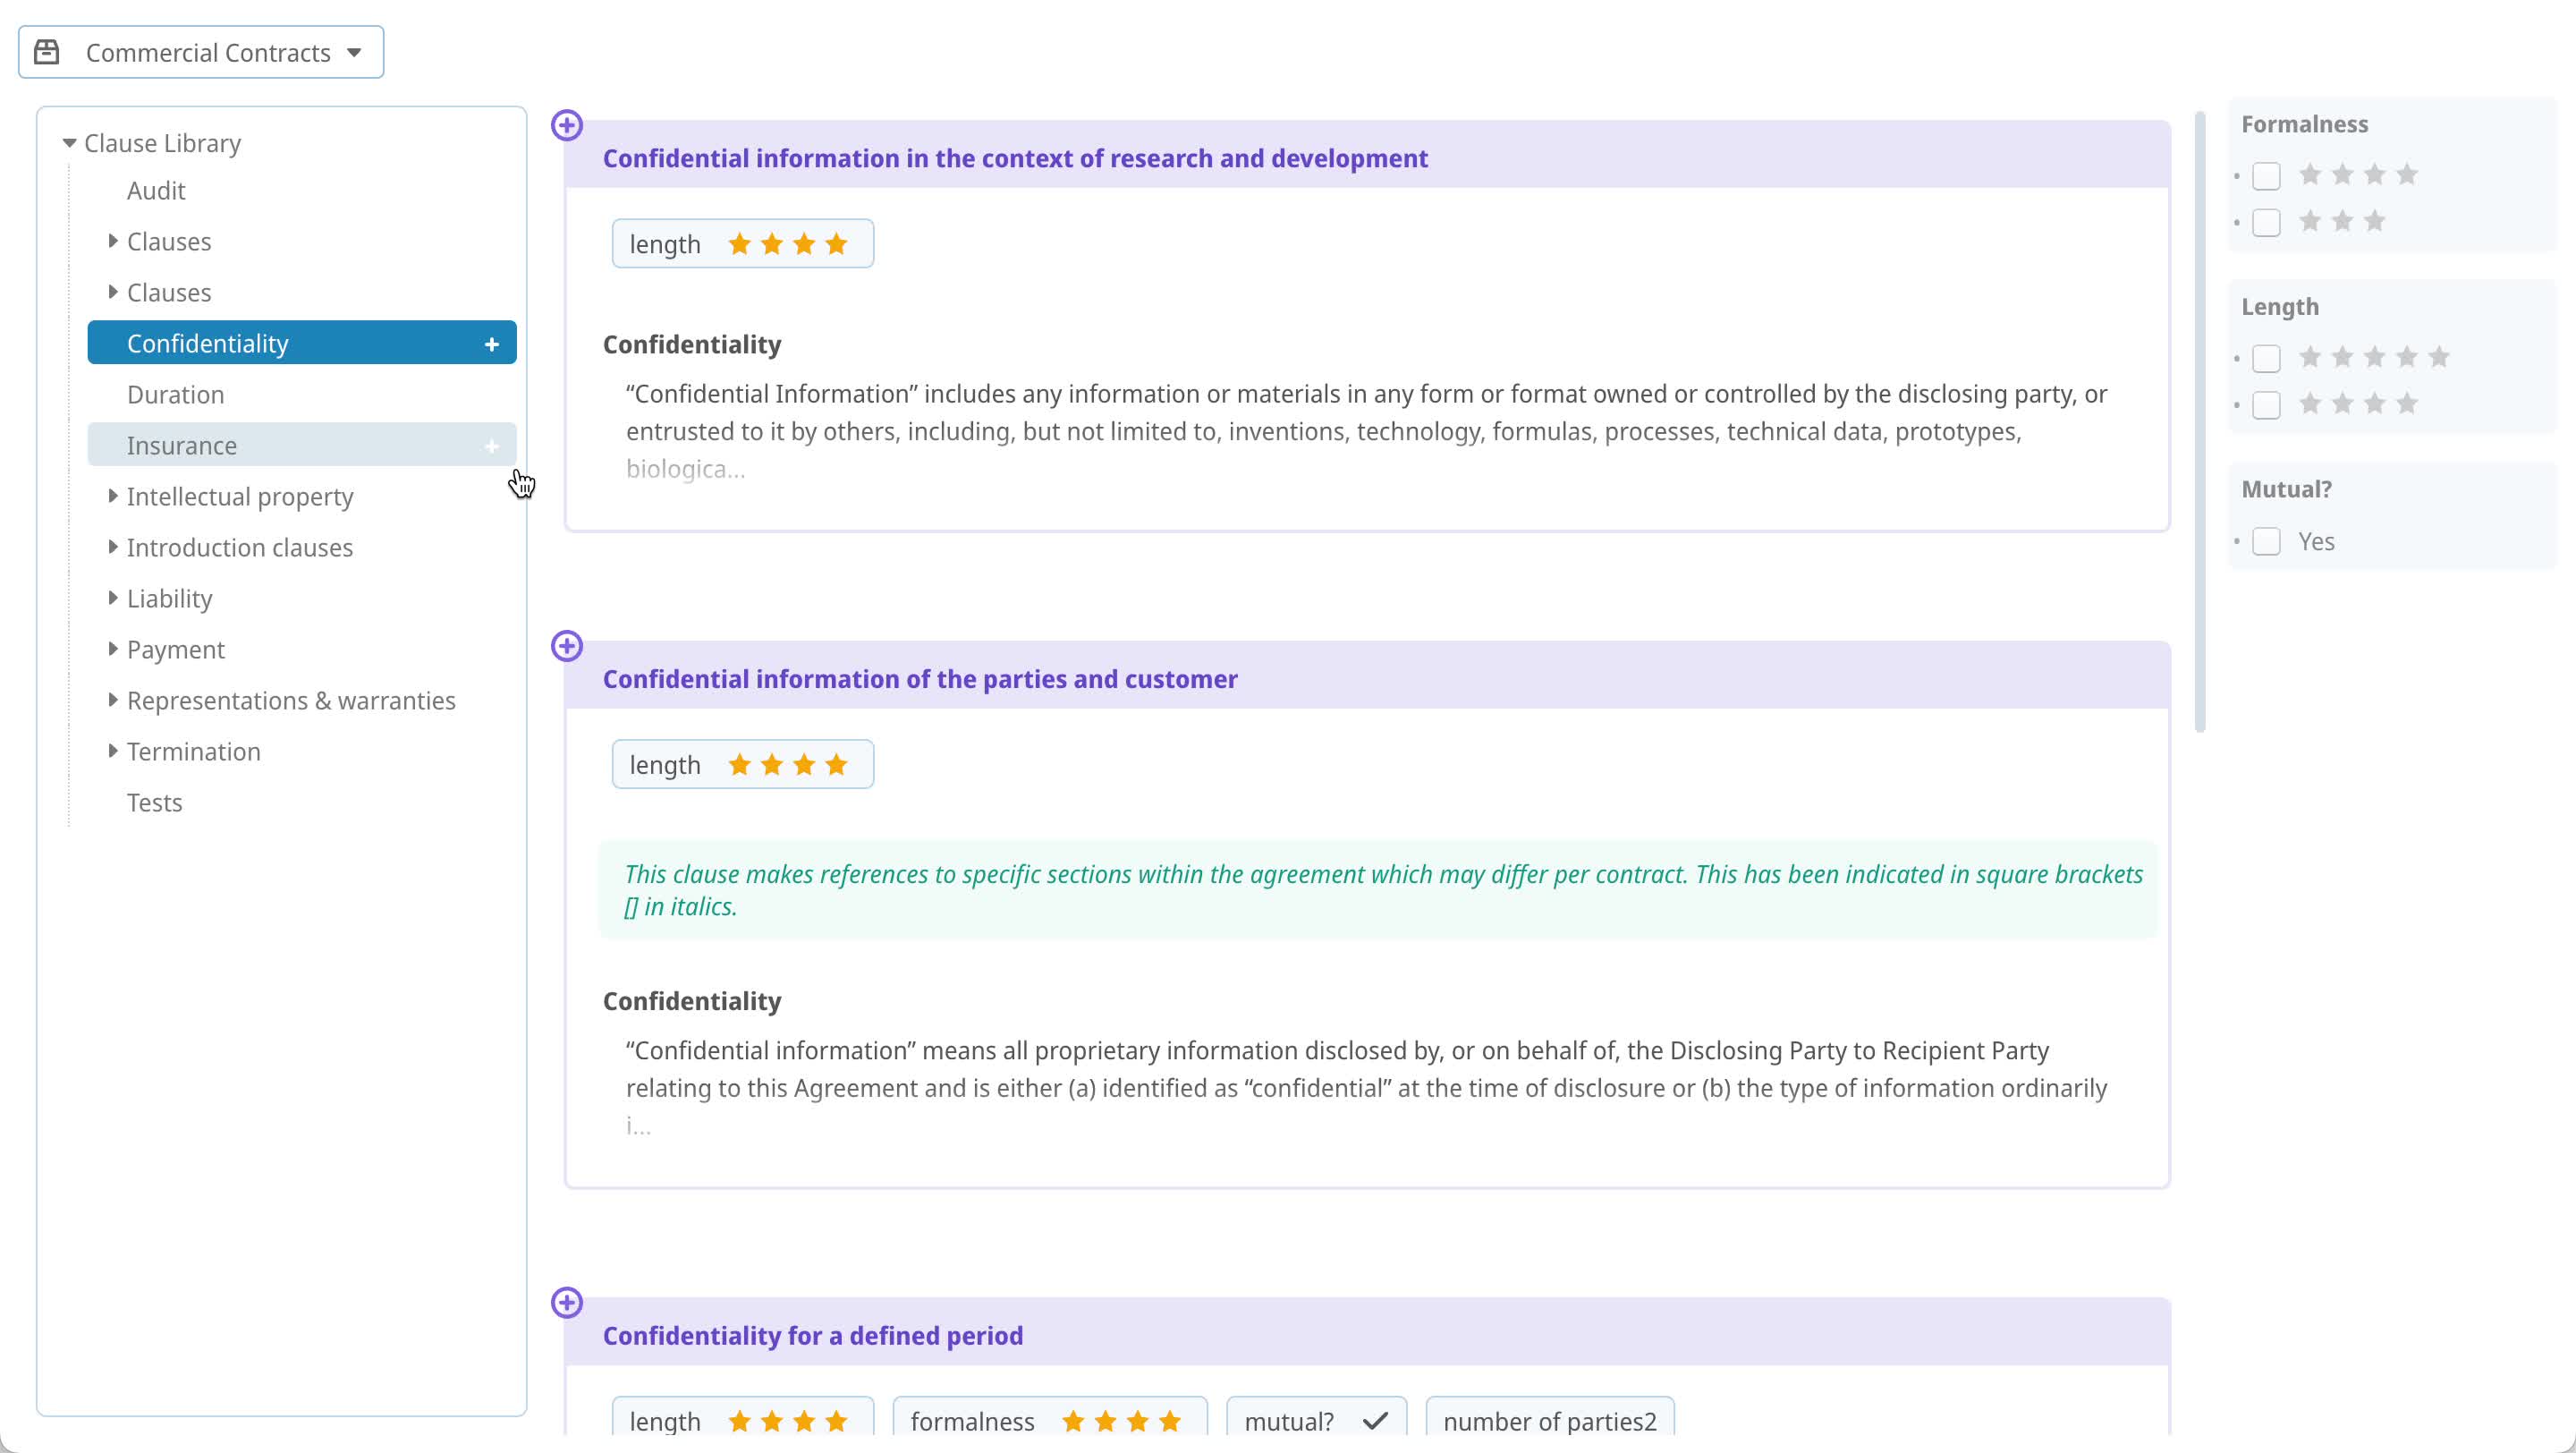2576x1453 pixels.
Task: Expand the Termination tree node
Action: 112,751
